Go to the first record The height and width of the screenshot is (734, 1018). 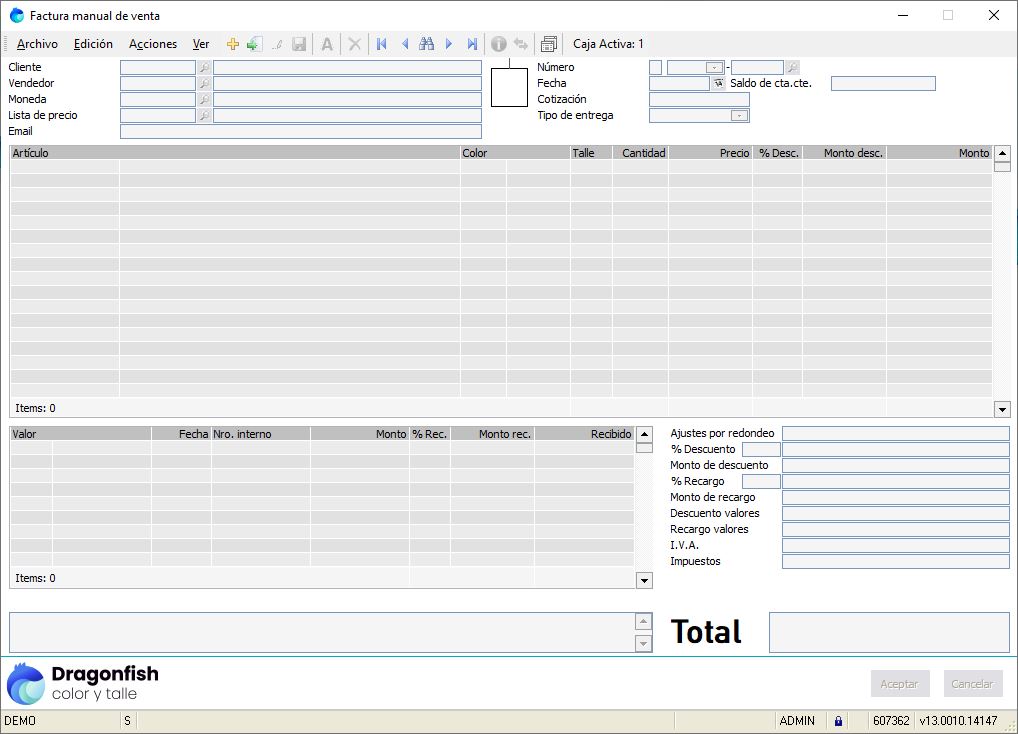tap(382, 44)
